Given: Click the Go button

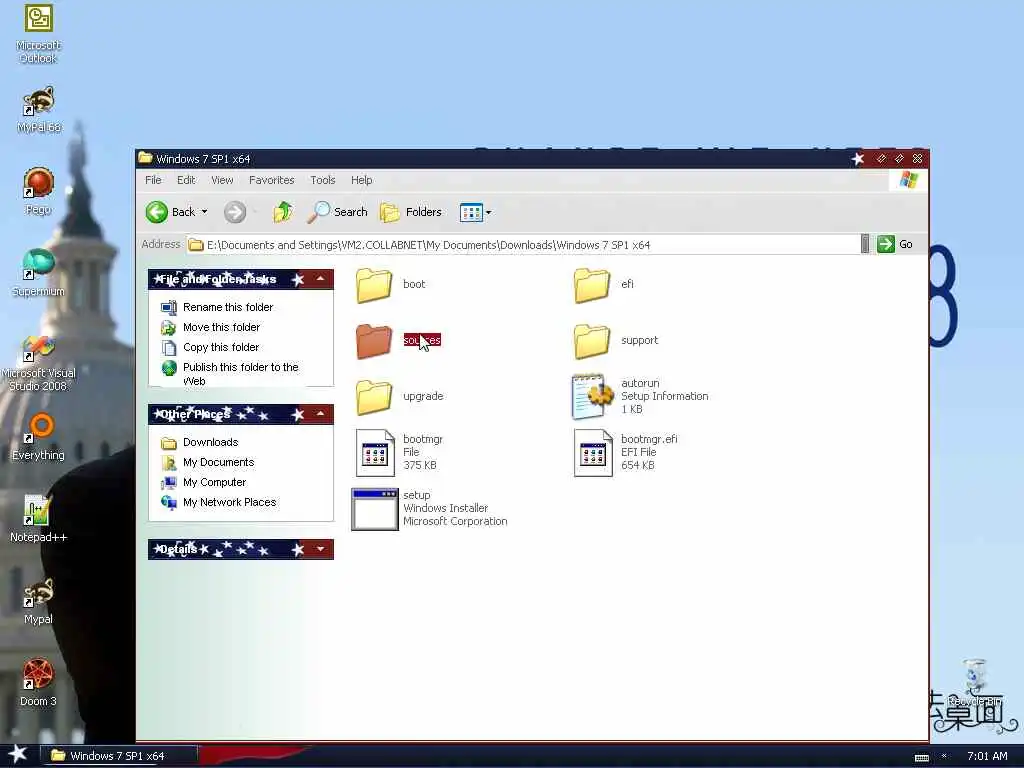Looking at the screenshot, I should [896, 244].
